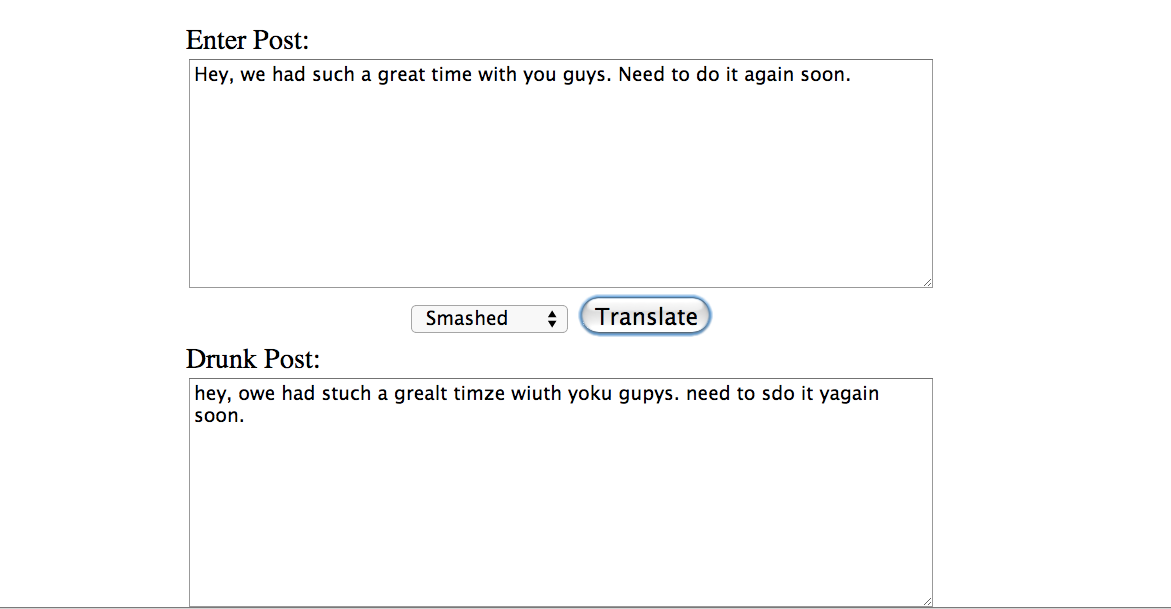Place cursor after 'soon.' in Enter Post text

[853, 75]
